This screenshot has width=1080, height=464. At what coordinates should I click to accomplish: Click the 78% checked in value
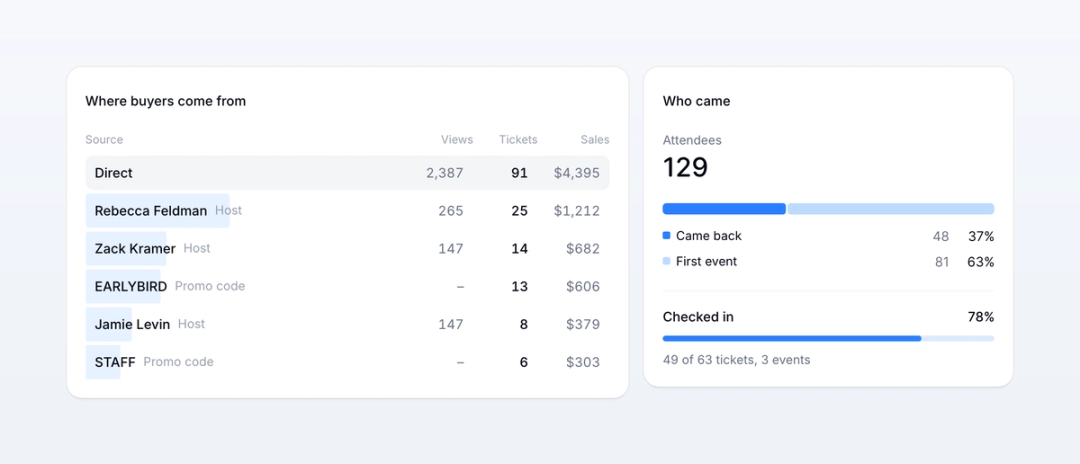click(x=981, y=317)
